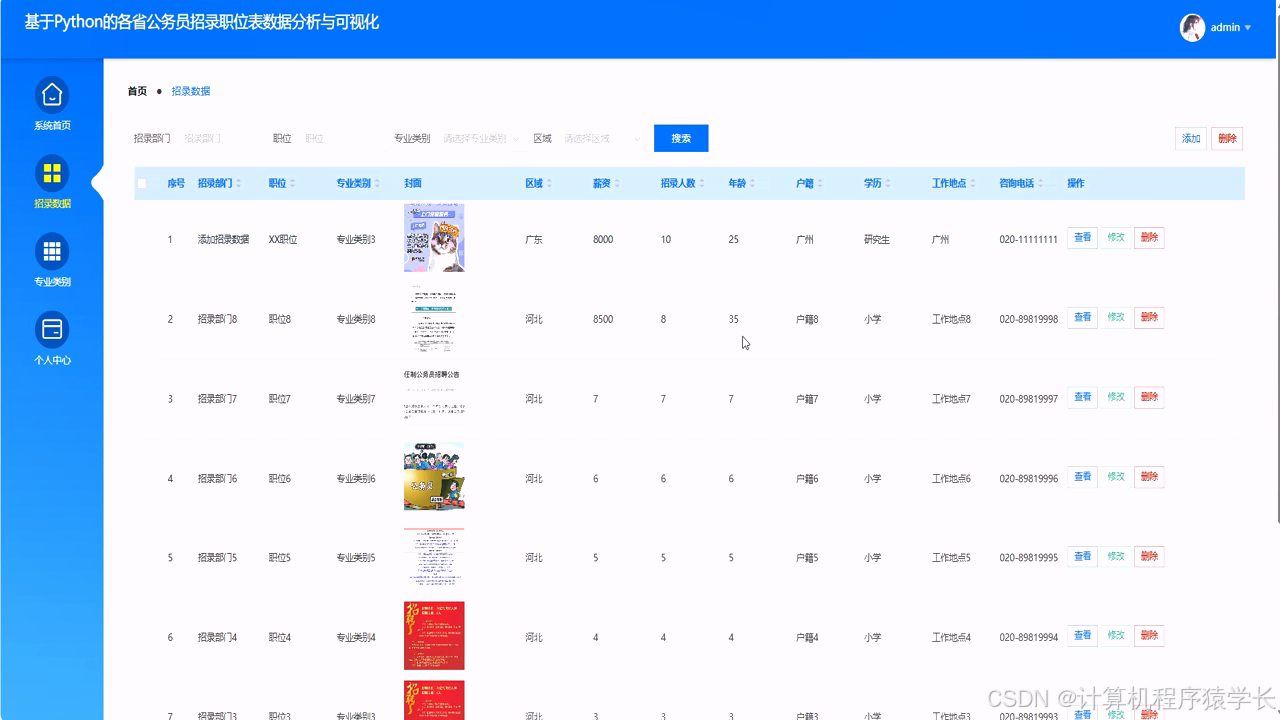
Task: Expand the admin user dropdown
Action: pyautogui.click(x=1247, y=28)
